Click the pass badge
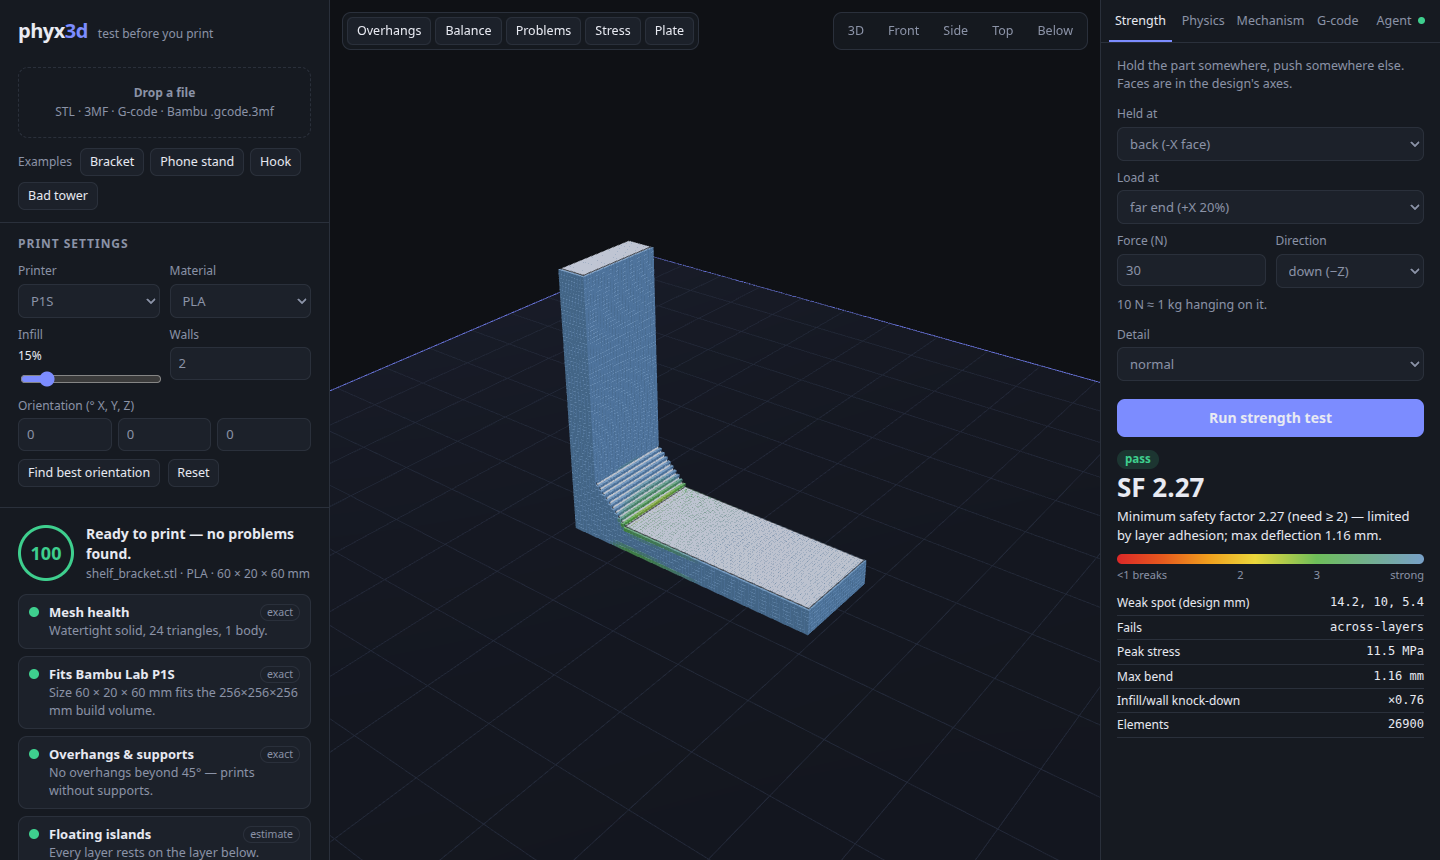Screen dimensions: 1440x860 1138,459
